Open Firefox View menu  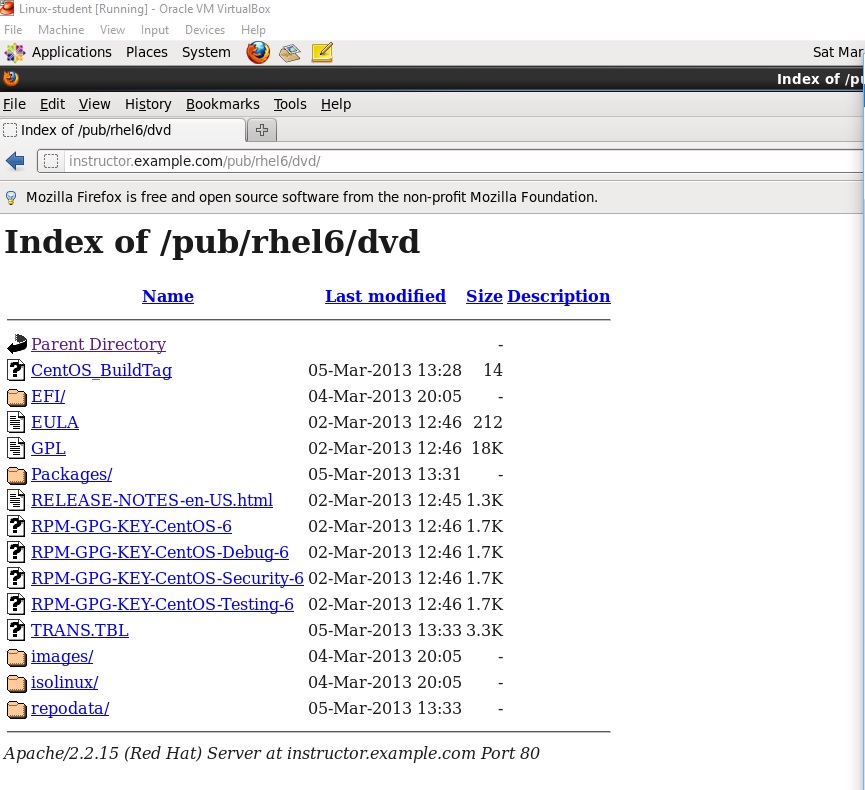click(x=94, y=104)
